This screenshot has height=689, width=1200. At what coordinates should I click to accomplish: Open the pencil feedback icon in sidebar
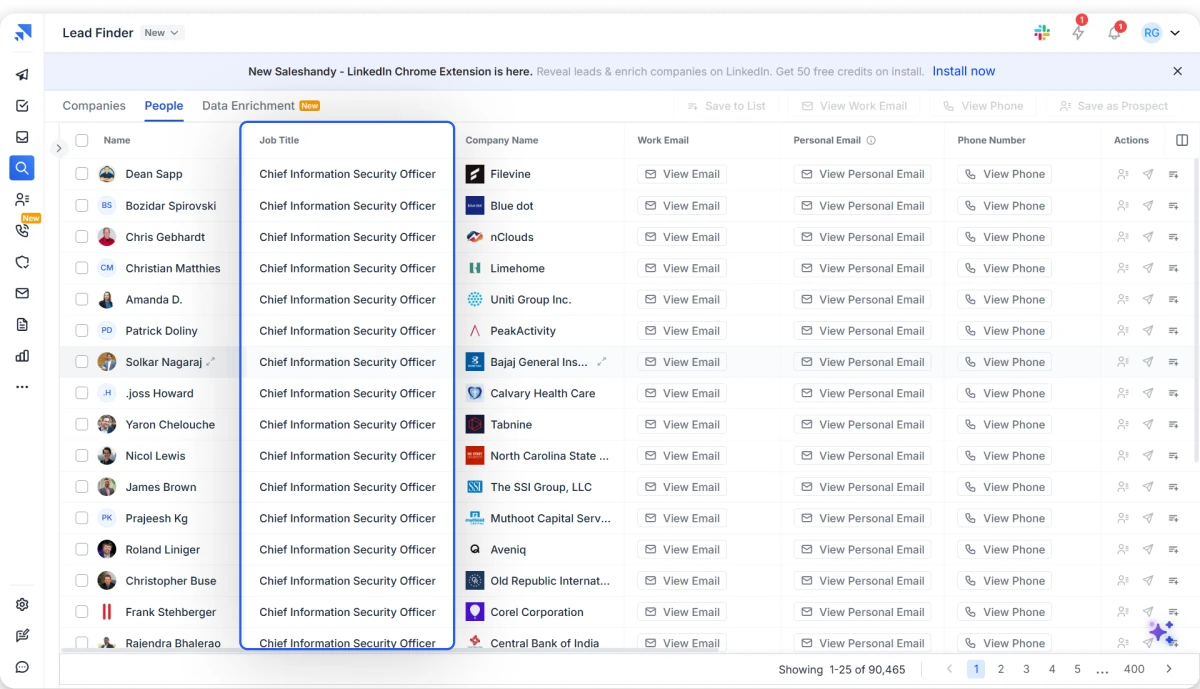point(22,635)
